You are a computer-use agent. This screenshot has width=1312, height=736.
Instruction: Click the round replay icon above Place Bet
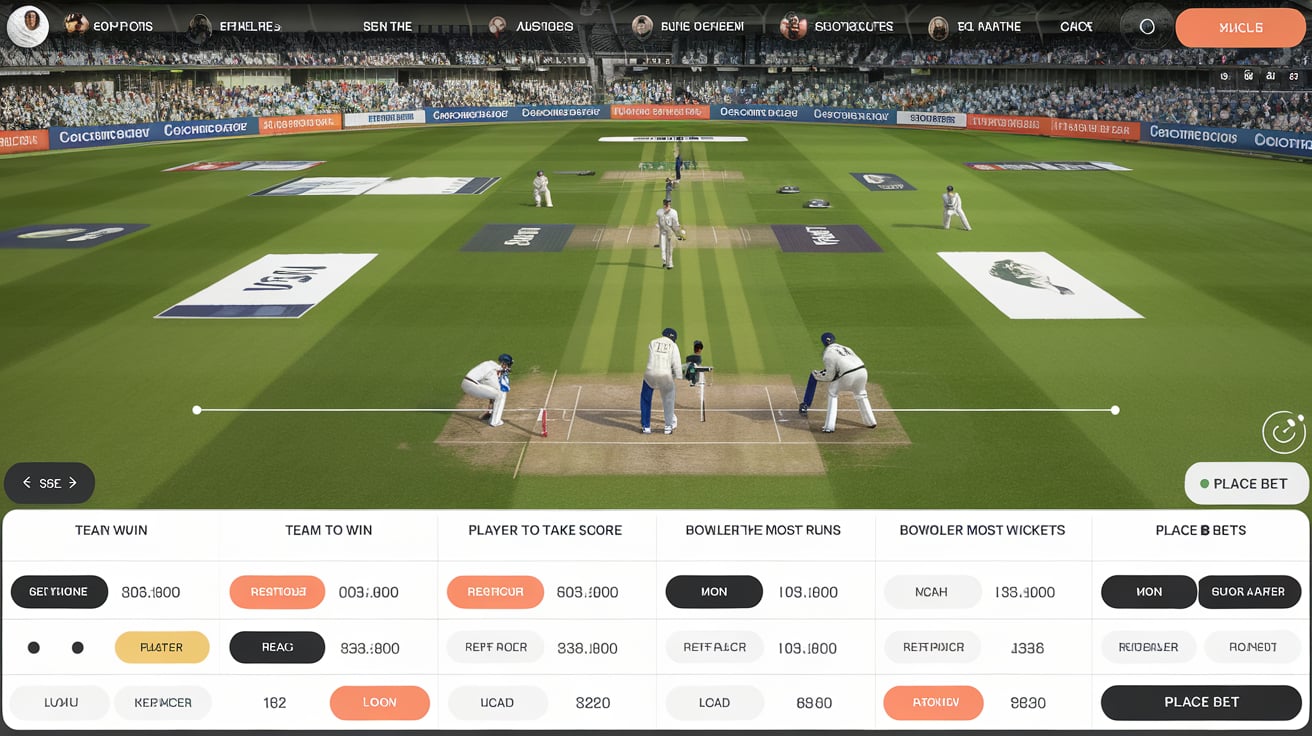click(x=1283, y=432)
